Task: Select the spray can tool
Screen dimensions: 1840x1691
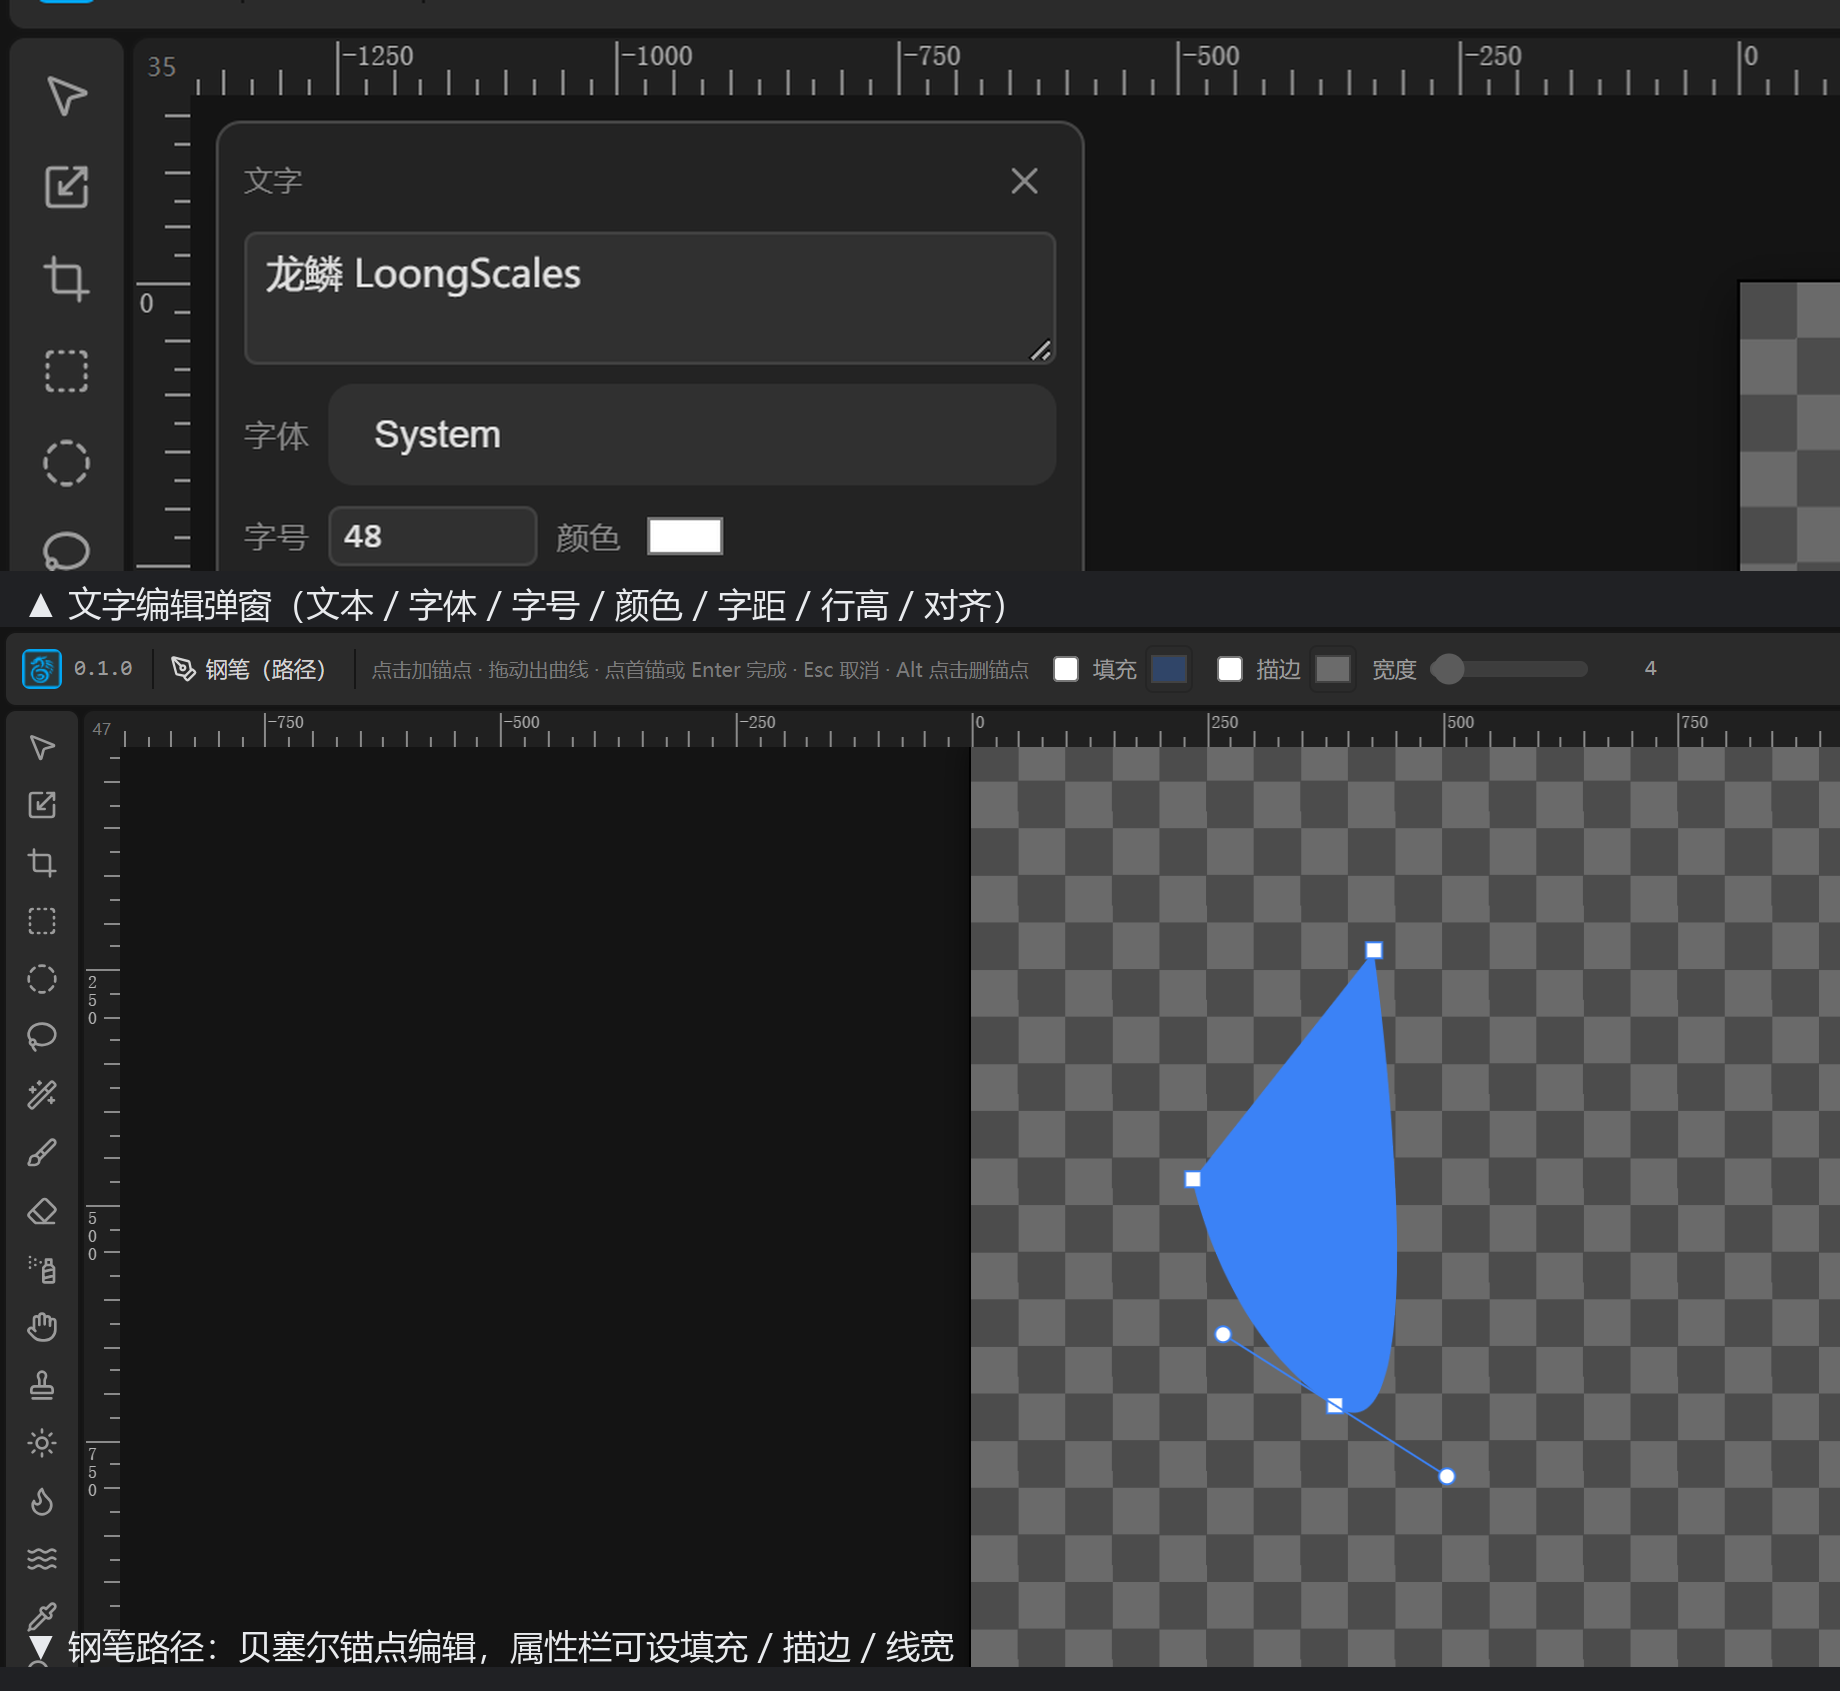Action: click(42, 1269)
